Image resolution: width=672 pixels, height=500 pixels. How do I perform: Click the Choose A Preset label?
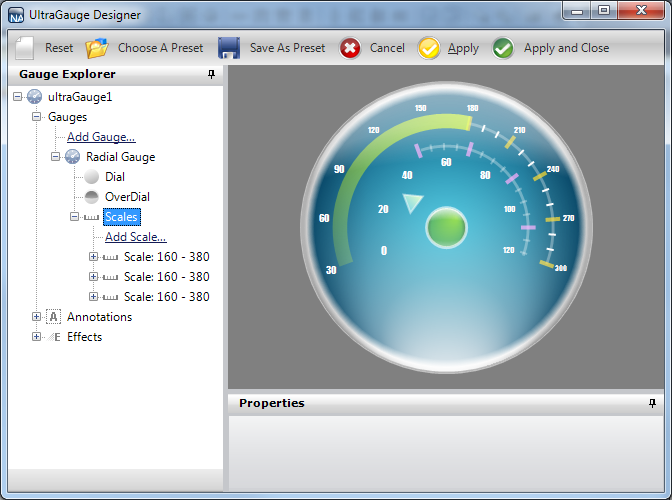(x=160, y=48)
